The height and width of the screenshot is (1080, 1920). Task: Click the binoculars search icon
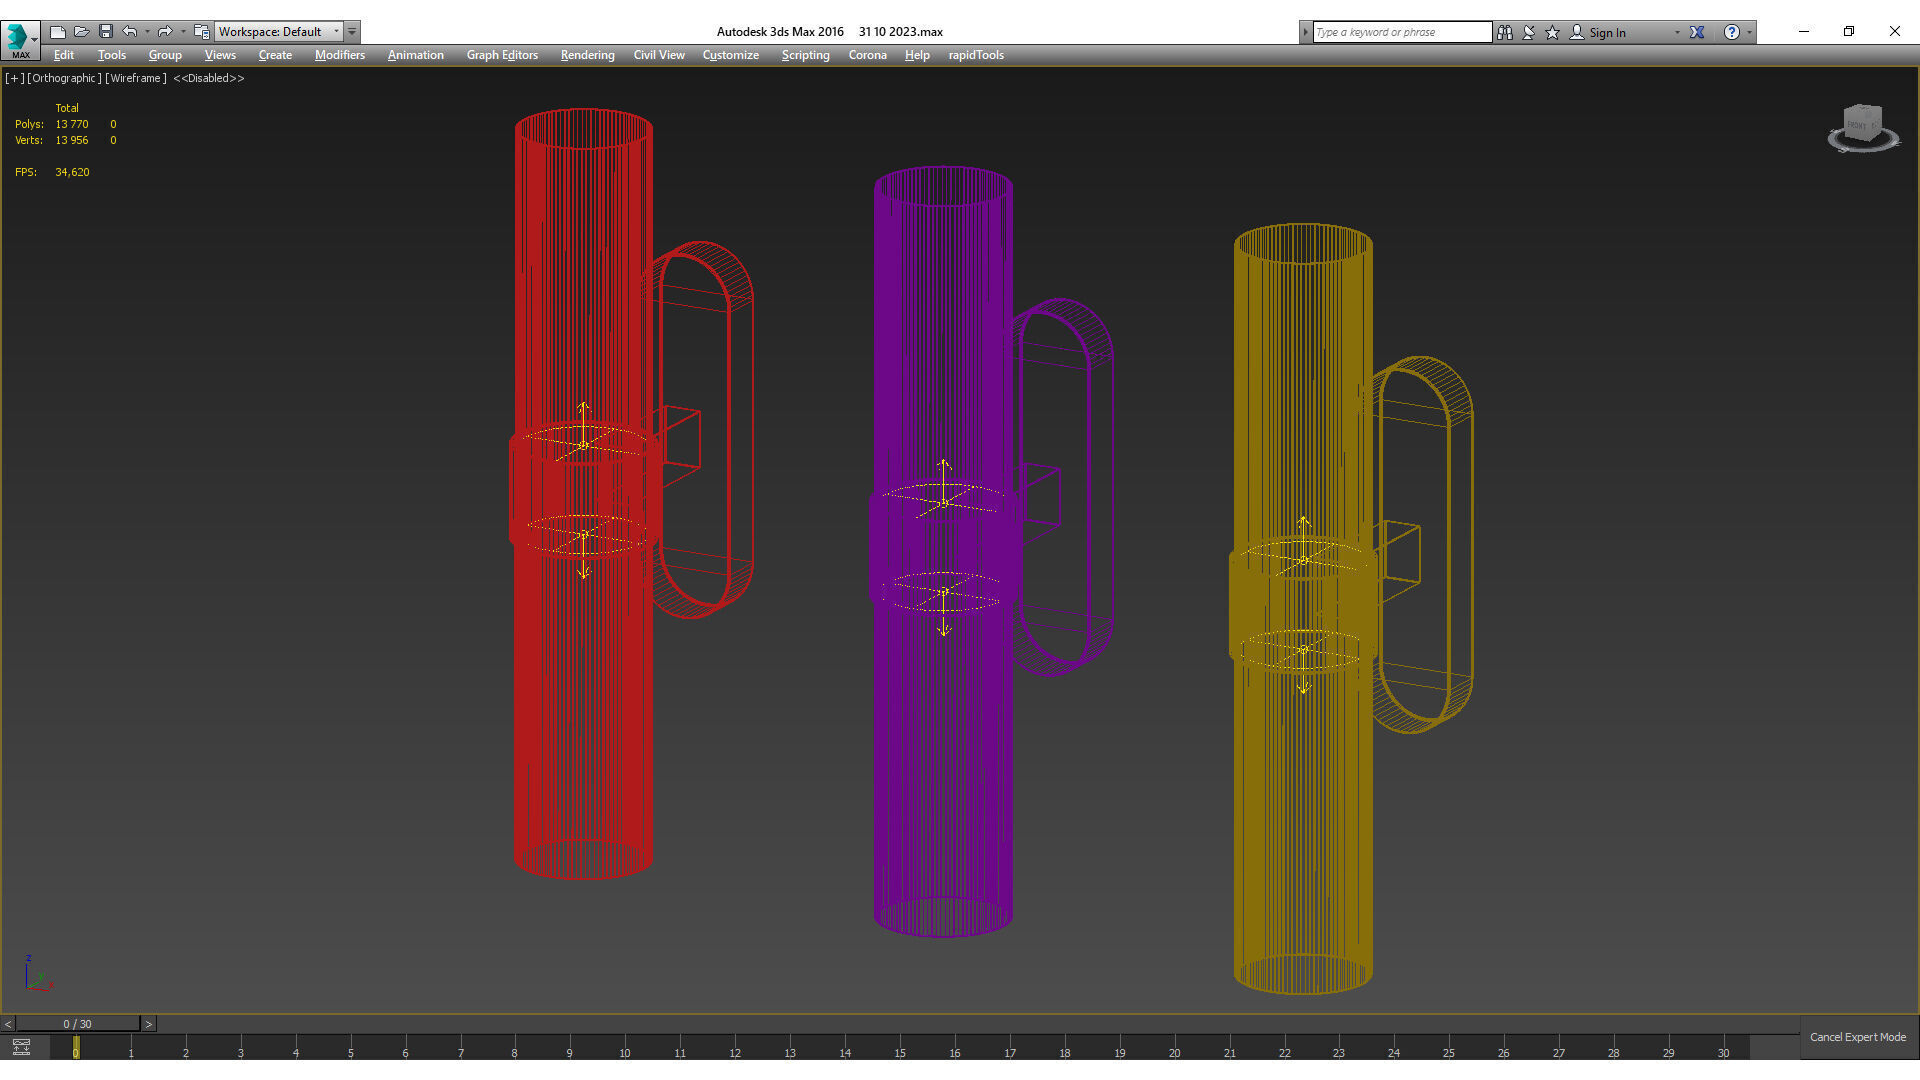point(1505,32)
